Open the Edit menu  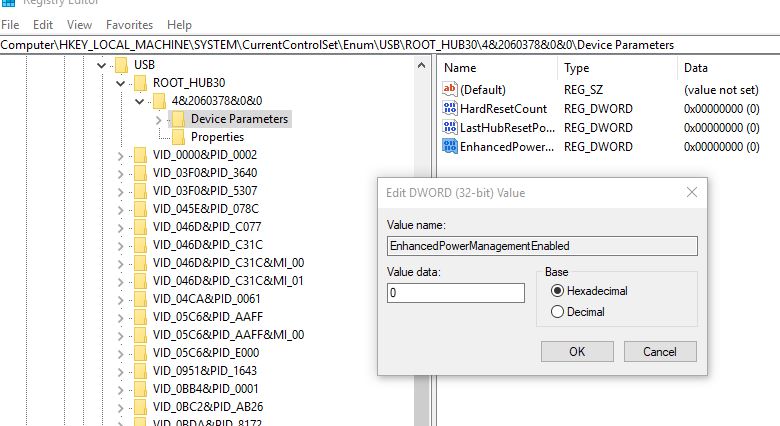43,24
